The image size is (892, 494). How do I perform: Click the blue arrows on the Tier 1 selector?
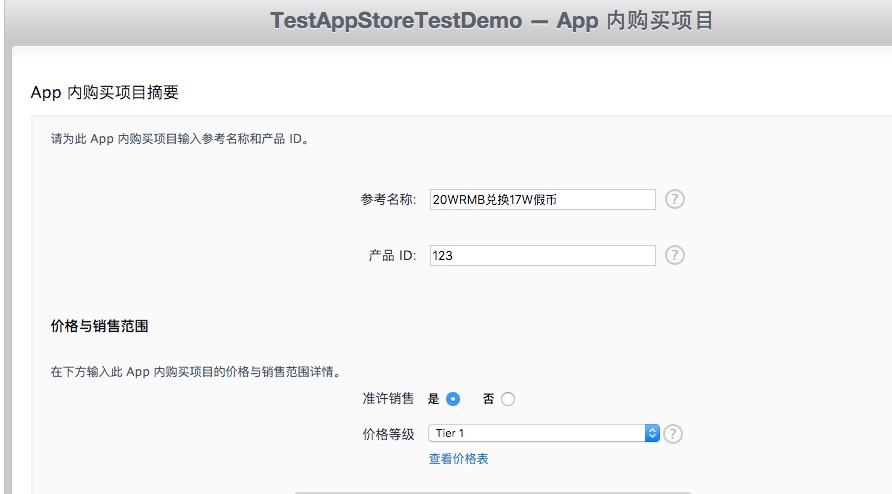(x=653, y=433)
